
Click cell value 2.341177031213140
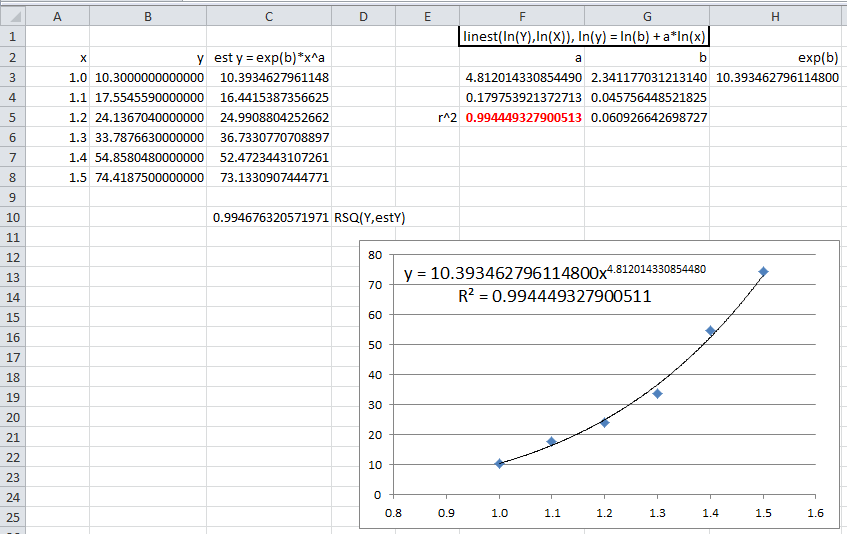pos(647,77)
